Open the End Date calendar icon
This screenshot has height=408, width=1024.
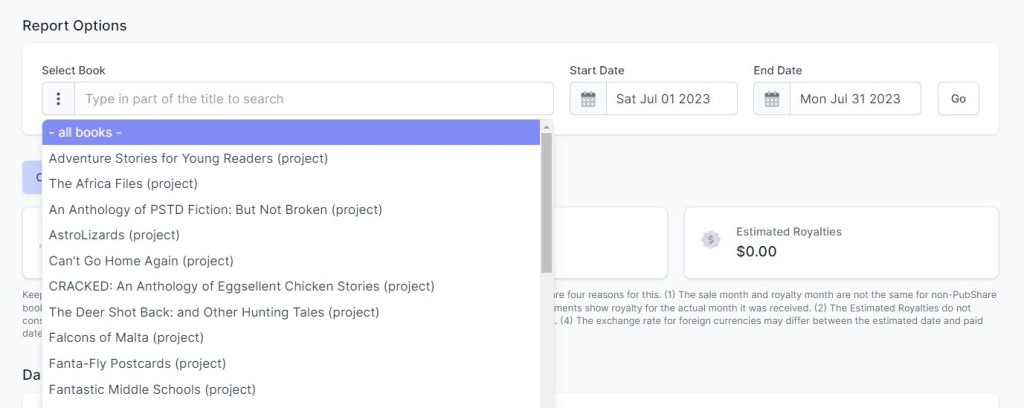(772, 99)
